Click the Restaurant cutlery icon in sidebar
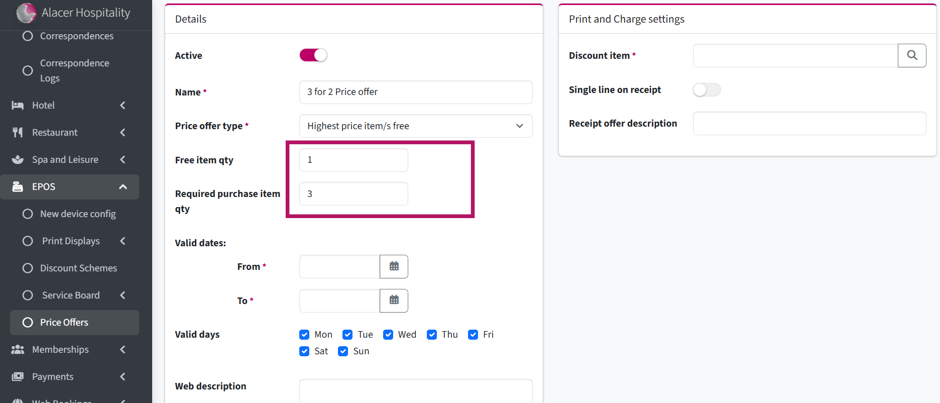This screenshot has width=940, height=403. click(18, 133)
